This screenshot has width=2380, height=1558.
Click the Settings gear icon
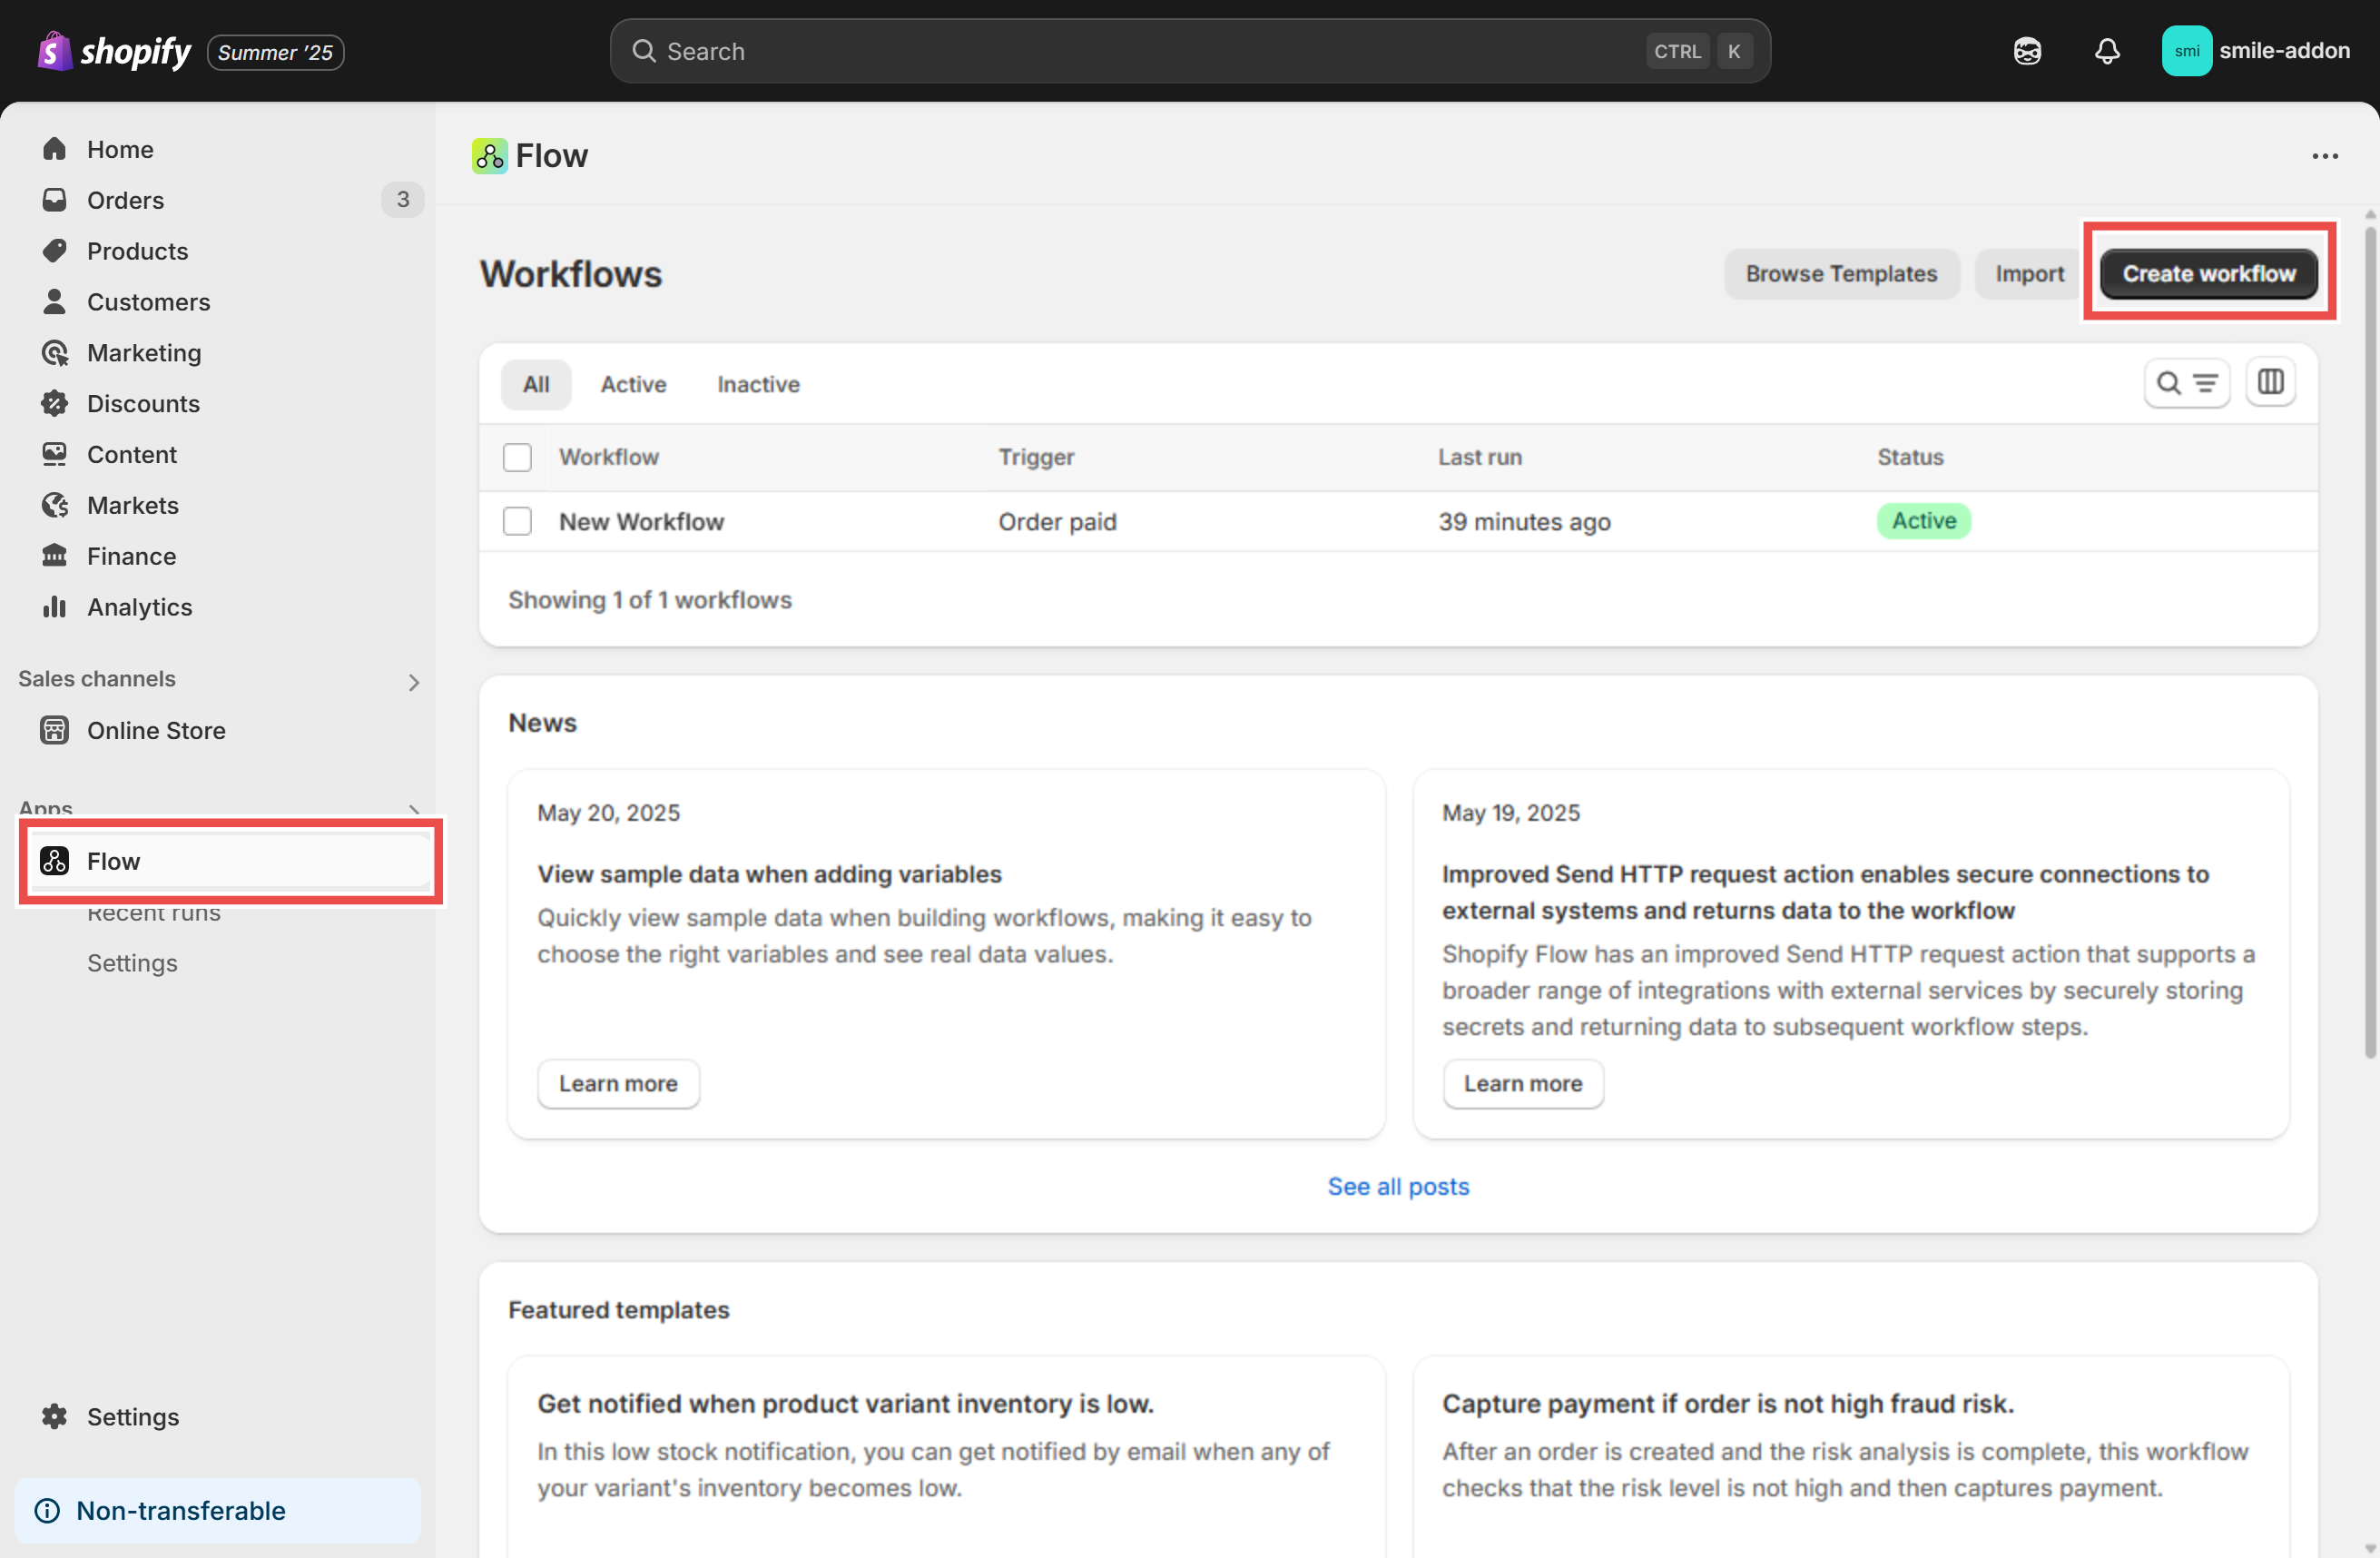[54, 1416]
